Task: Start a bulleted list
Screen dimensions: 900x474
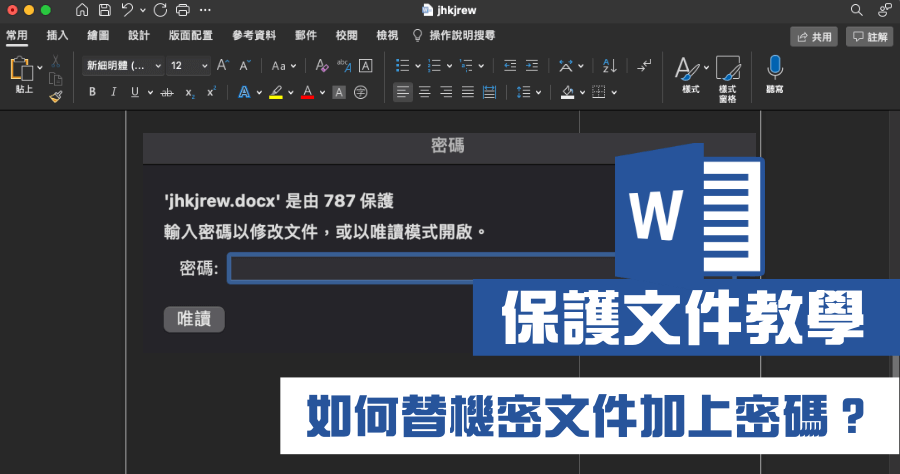Action: click(x=402, y=66)
